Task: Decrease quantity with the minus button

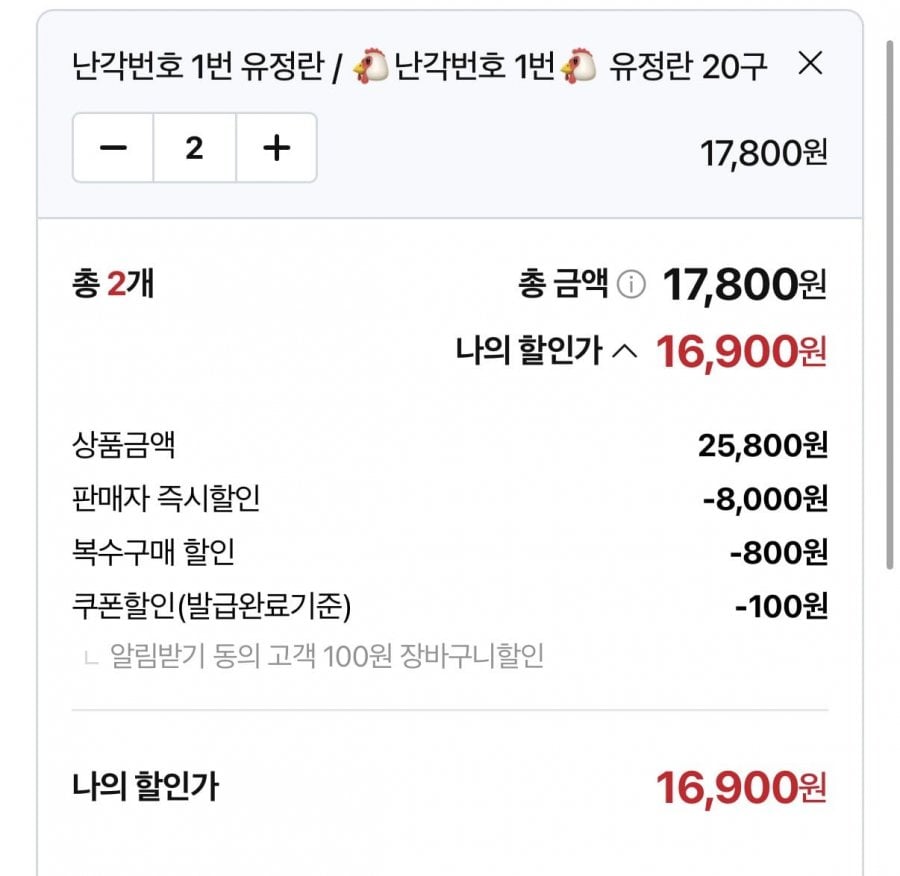Action: 113,148
